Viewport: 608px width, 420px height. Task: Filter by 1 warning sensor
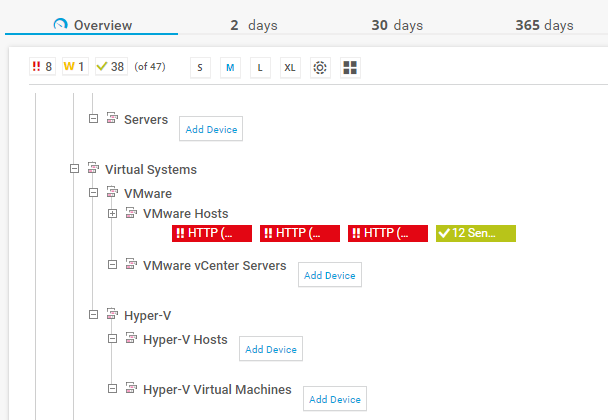[x=74, y=67]
